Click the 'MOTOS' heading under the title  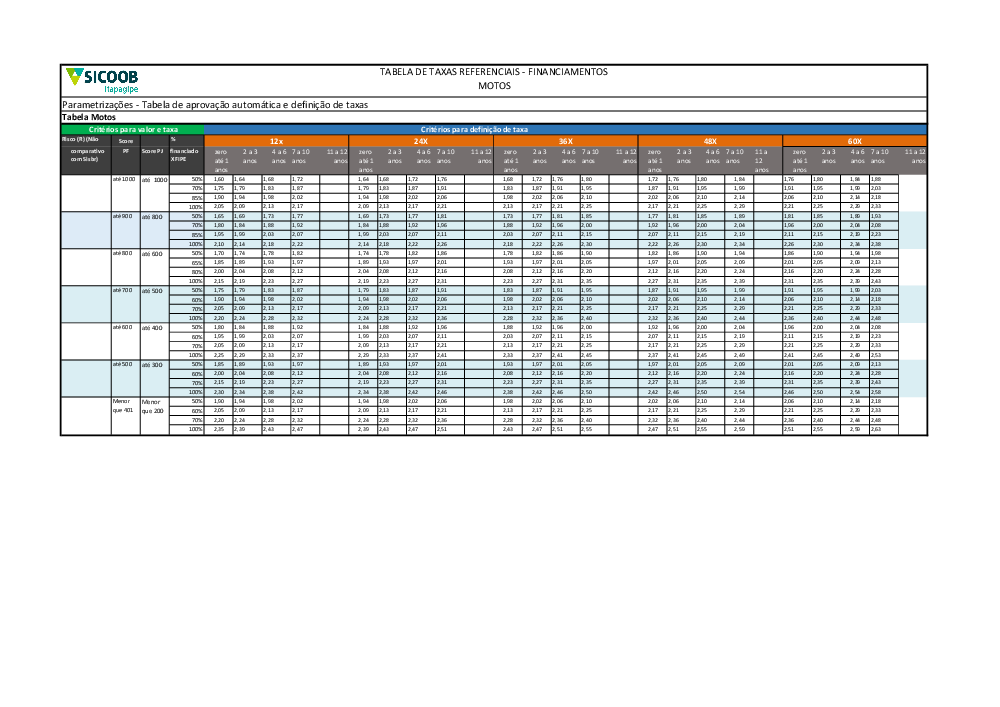(493, 86)
